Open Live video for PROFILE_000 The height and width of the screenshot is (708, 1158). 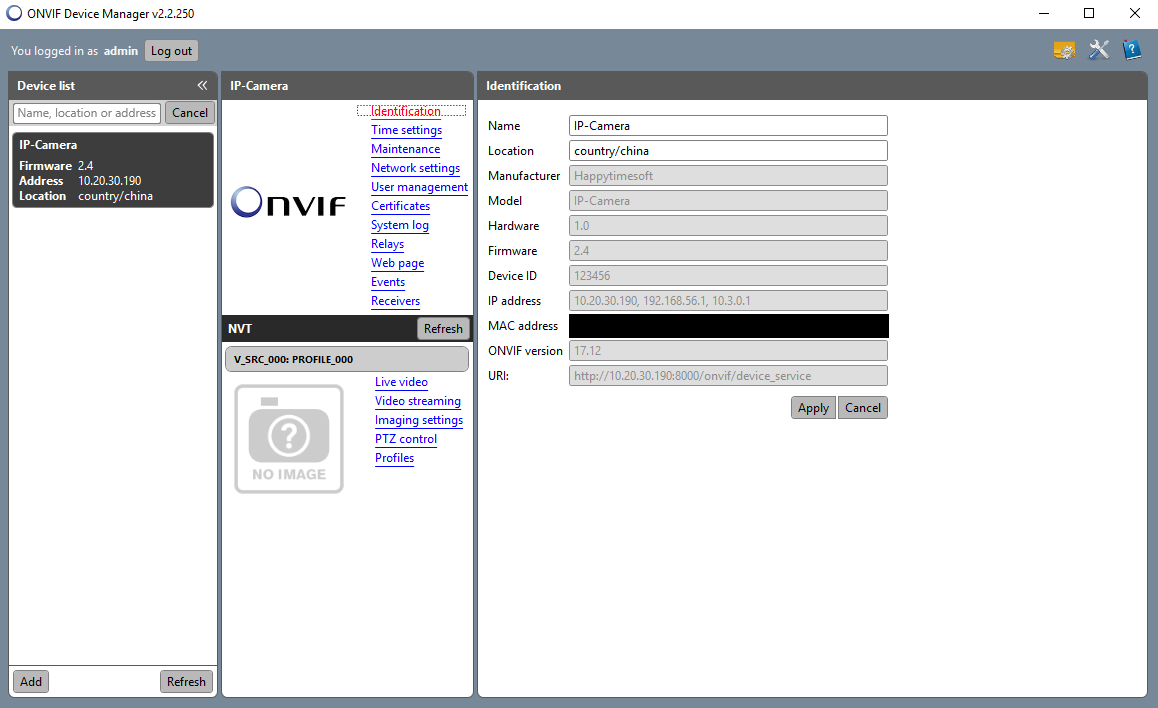pyautogui.click(x=401, y=382)
